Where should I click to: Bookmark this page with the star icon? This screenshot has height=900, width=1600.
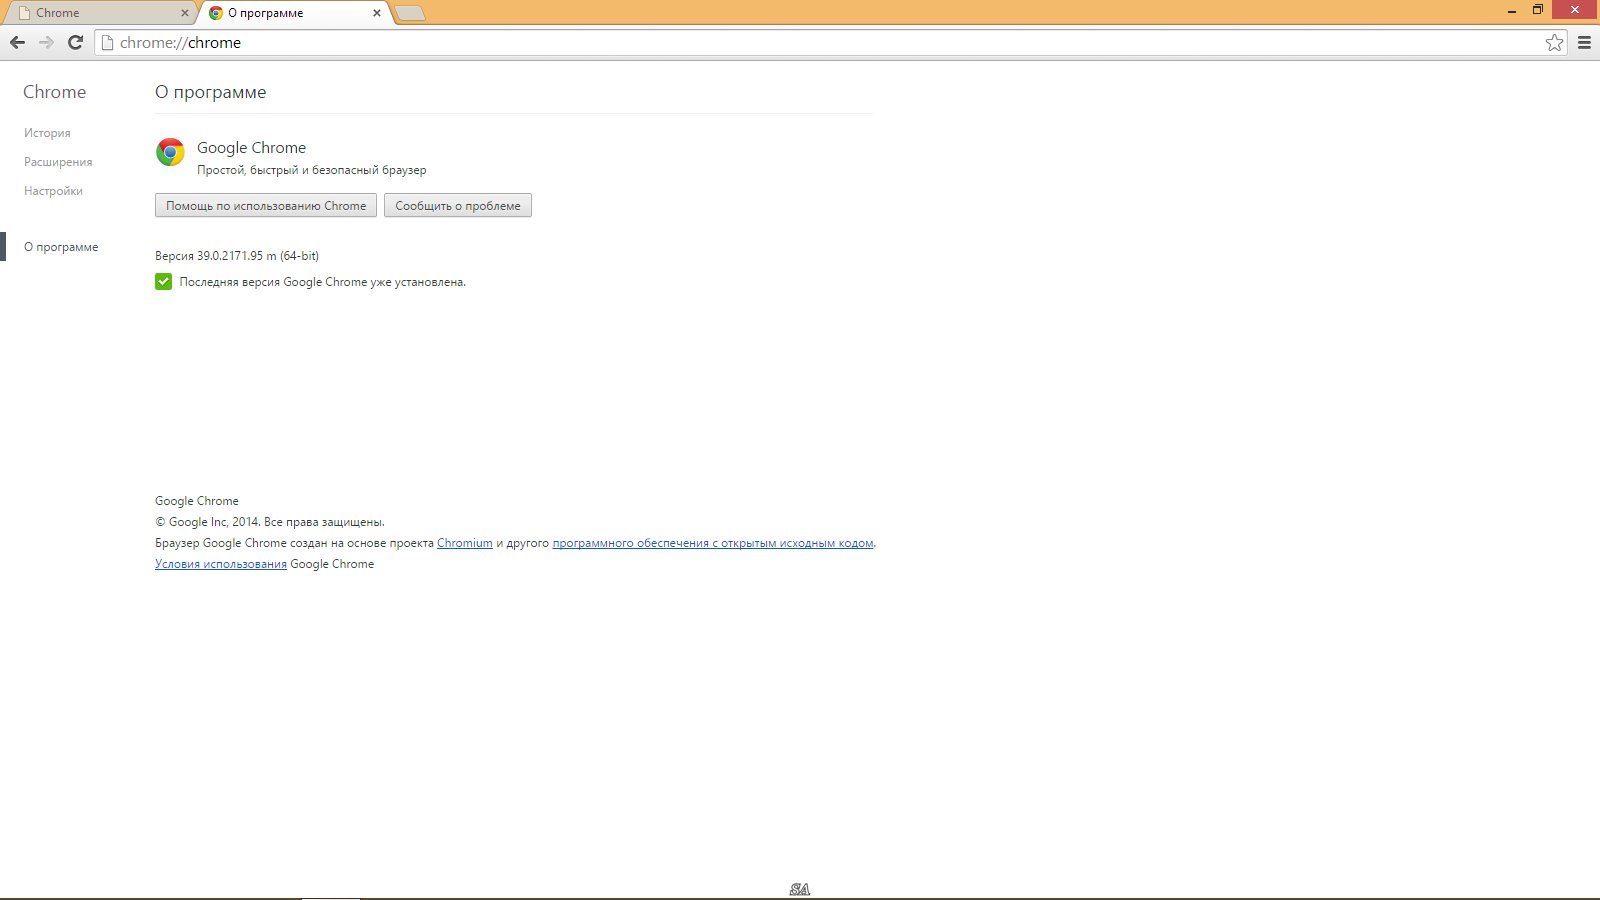(x=1554, y=42)
